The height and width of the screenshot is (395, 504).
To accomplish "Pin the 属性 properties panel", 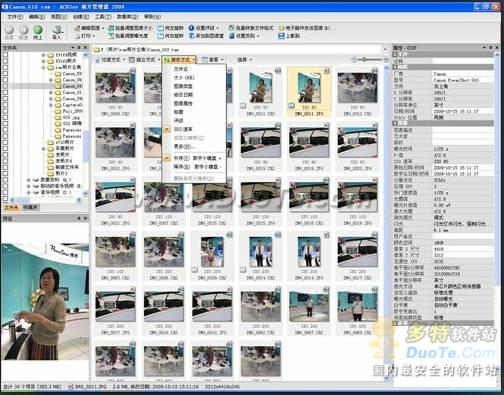I will coord(491,48).
